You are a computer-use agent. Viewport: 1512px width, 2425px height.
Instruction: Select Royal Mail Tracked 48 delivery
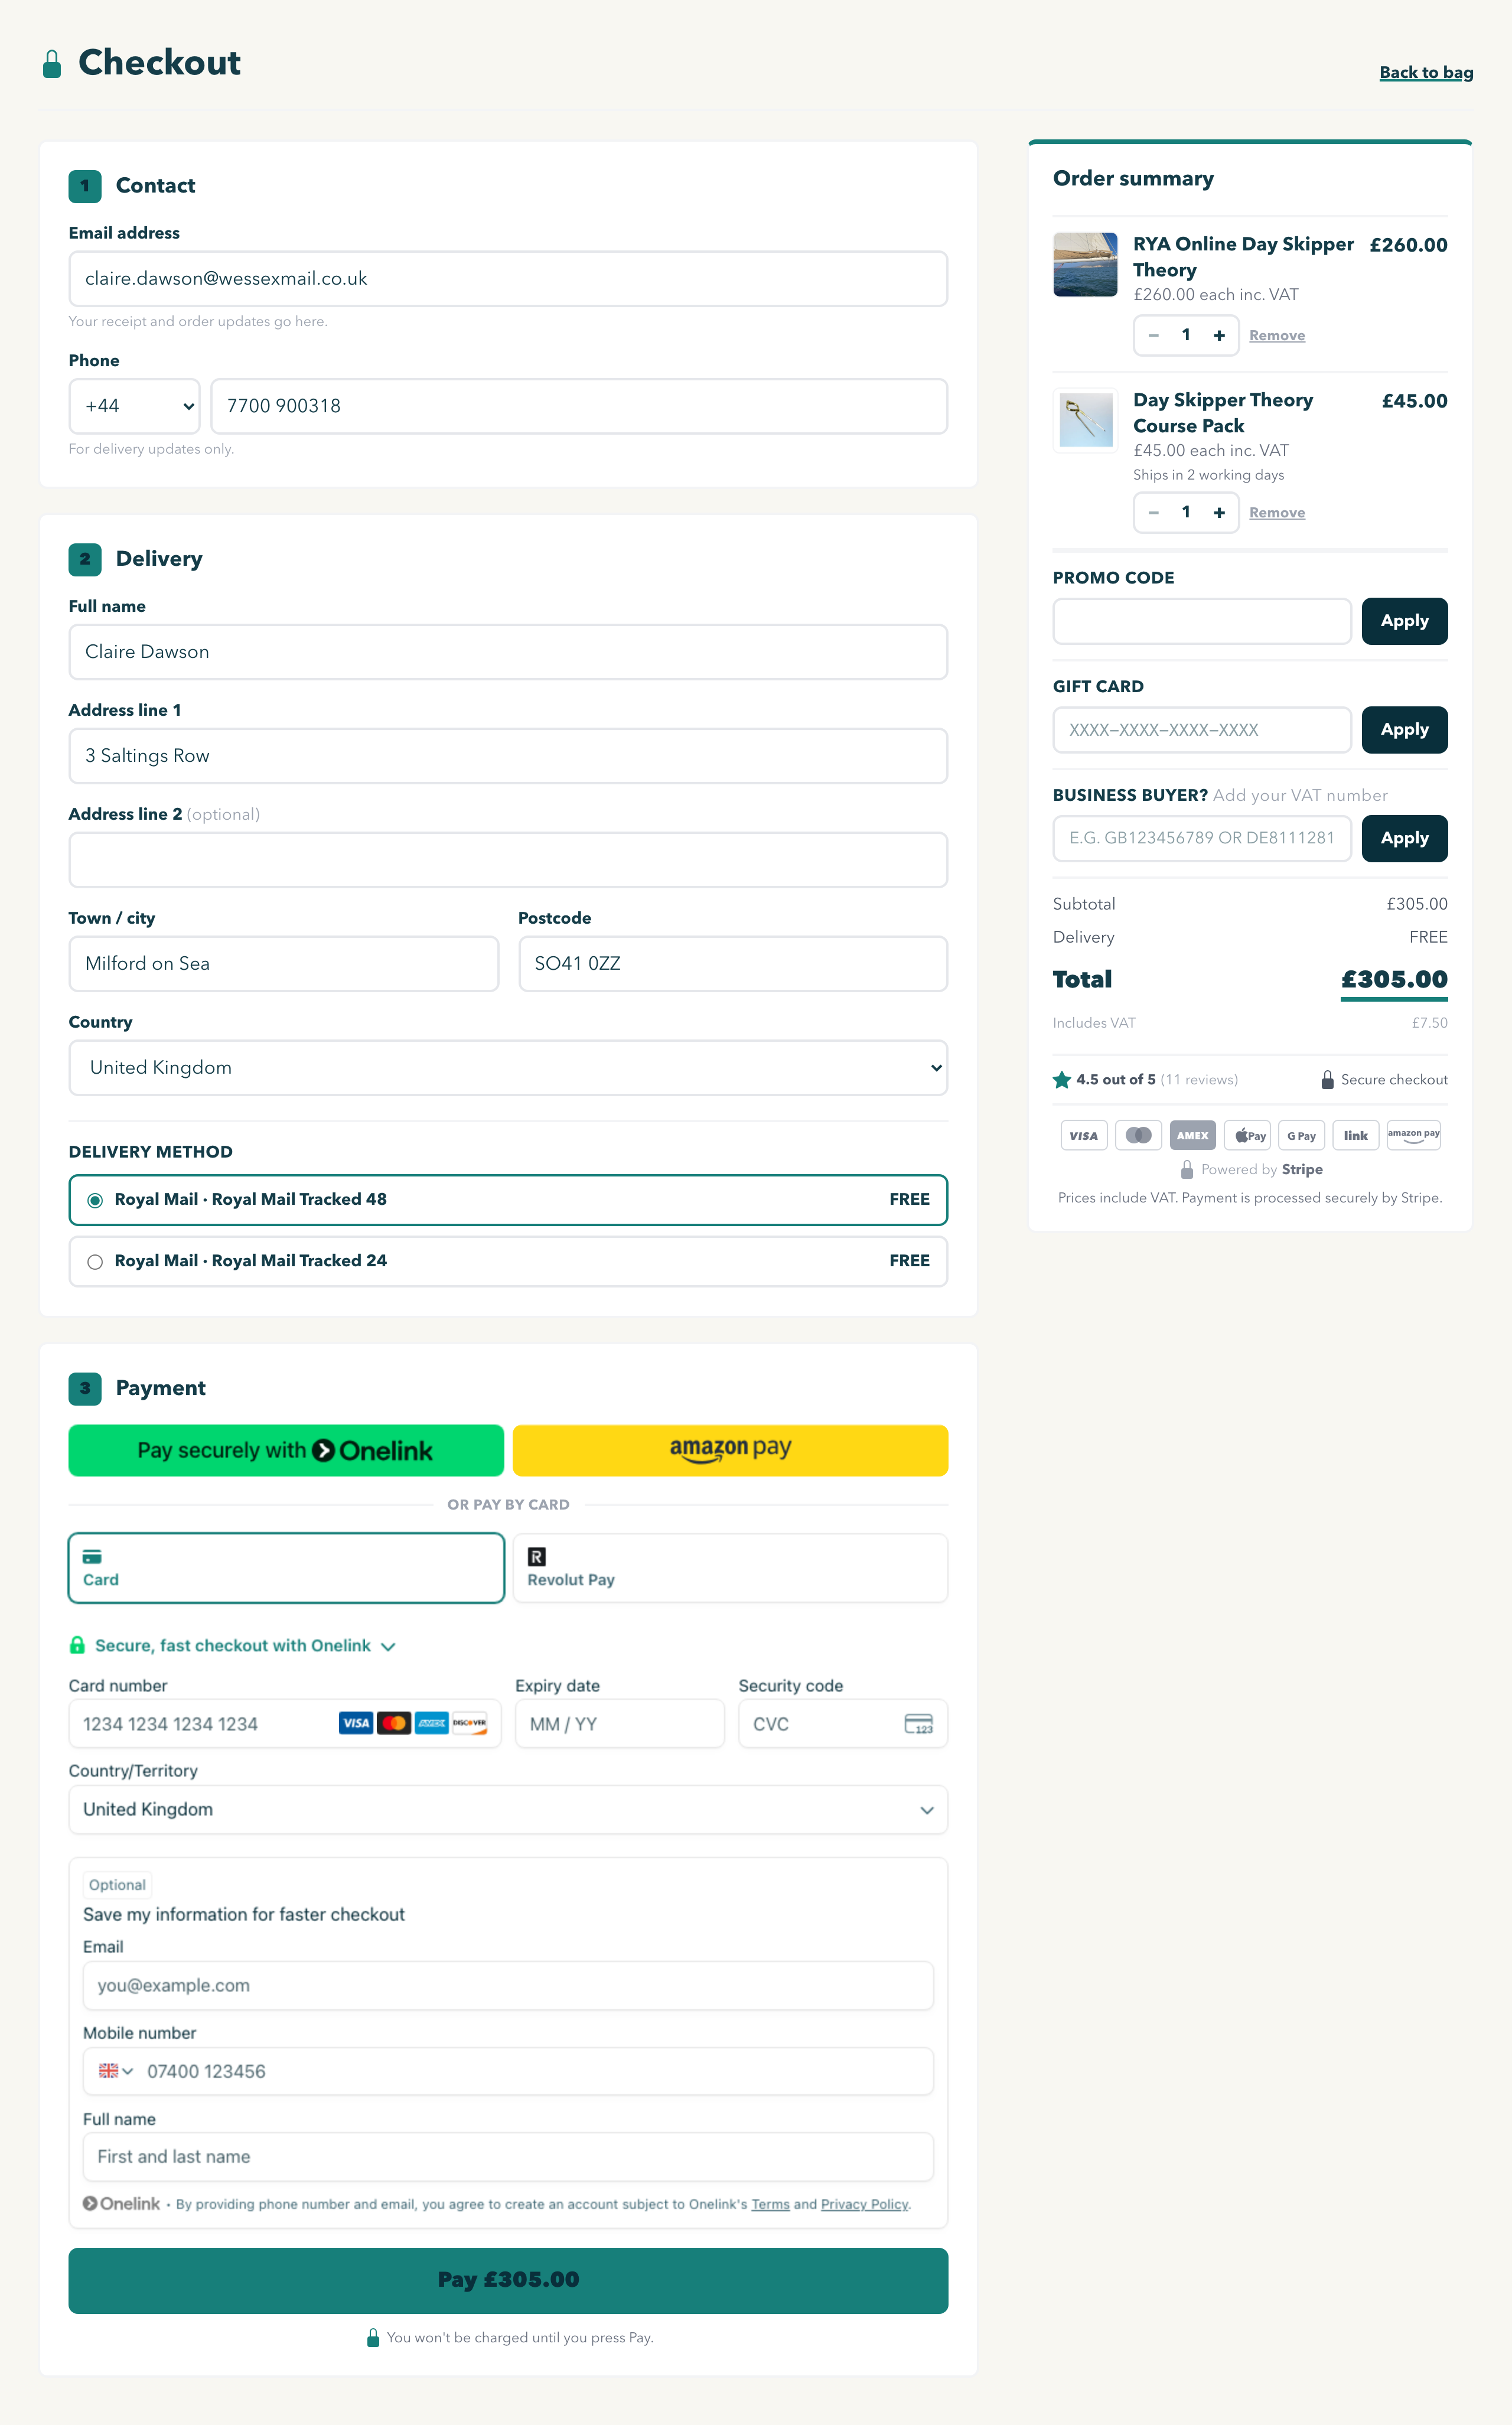tap(508, 1200)
